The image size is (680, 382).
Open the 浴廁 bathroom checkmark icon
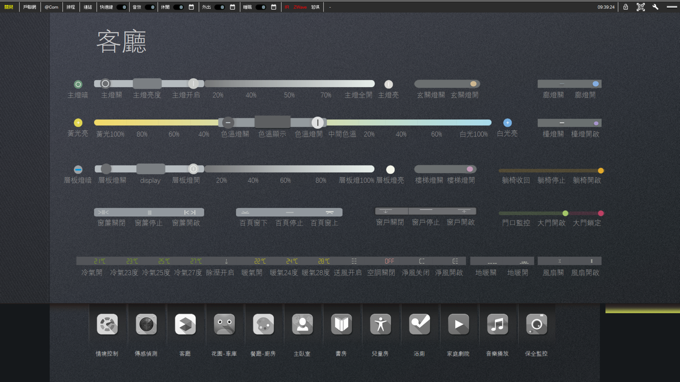coord(419,324)
